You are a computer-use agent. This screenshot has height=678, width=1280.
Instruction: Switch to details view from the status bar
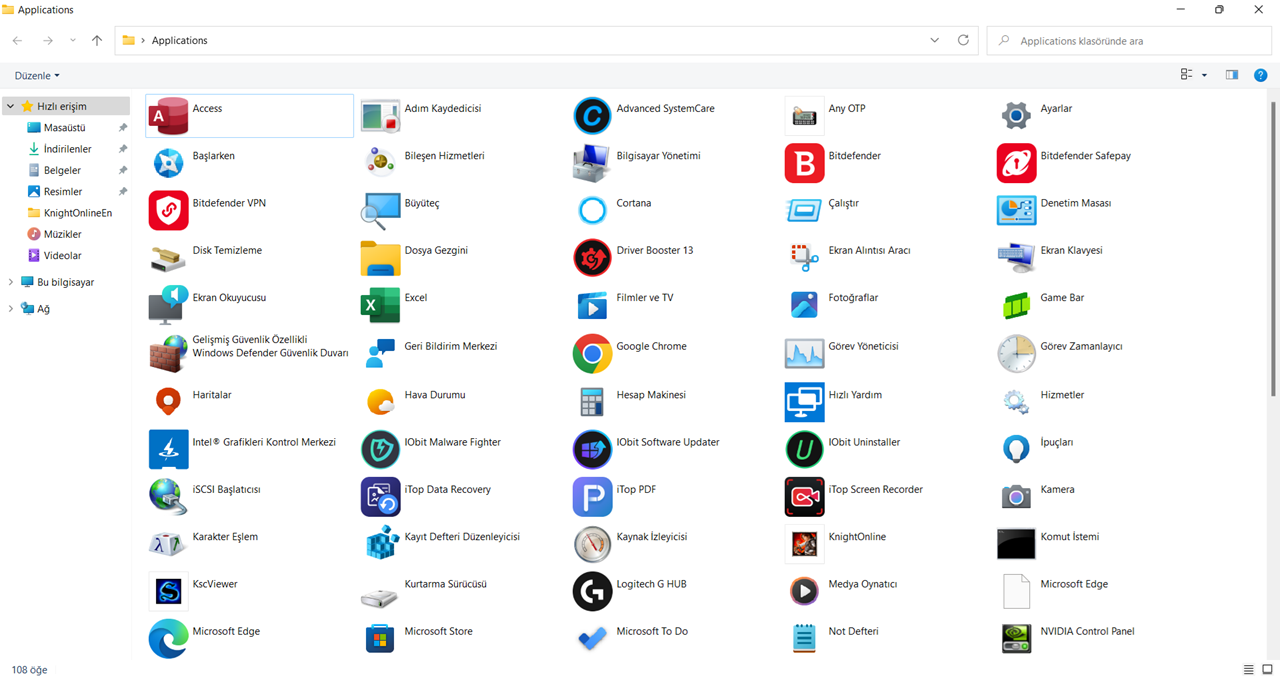1247,669
